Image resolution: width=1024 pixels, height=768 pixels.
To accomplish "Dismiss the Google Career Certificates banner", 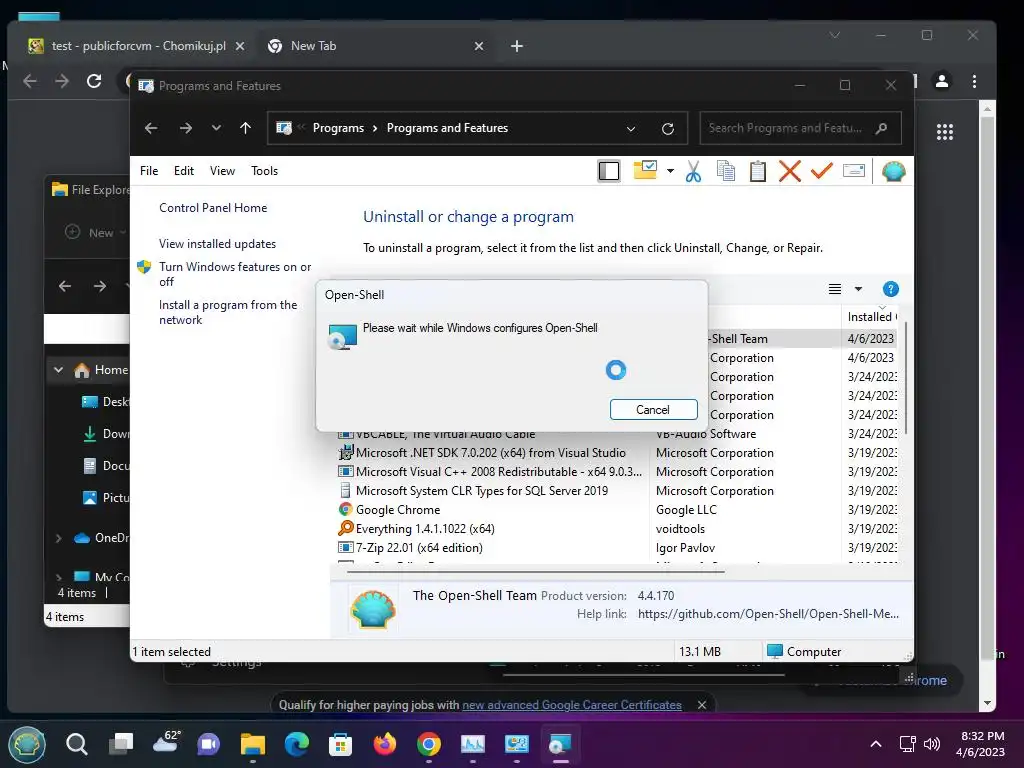I will pos(702,705).
